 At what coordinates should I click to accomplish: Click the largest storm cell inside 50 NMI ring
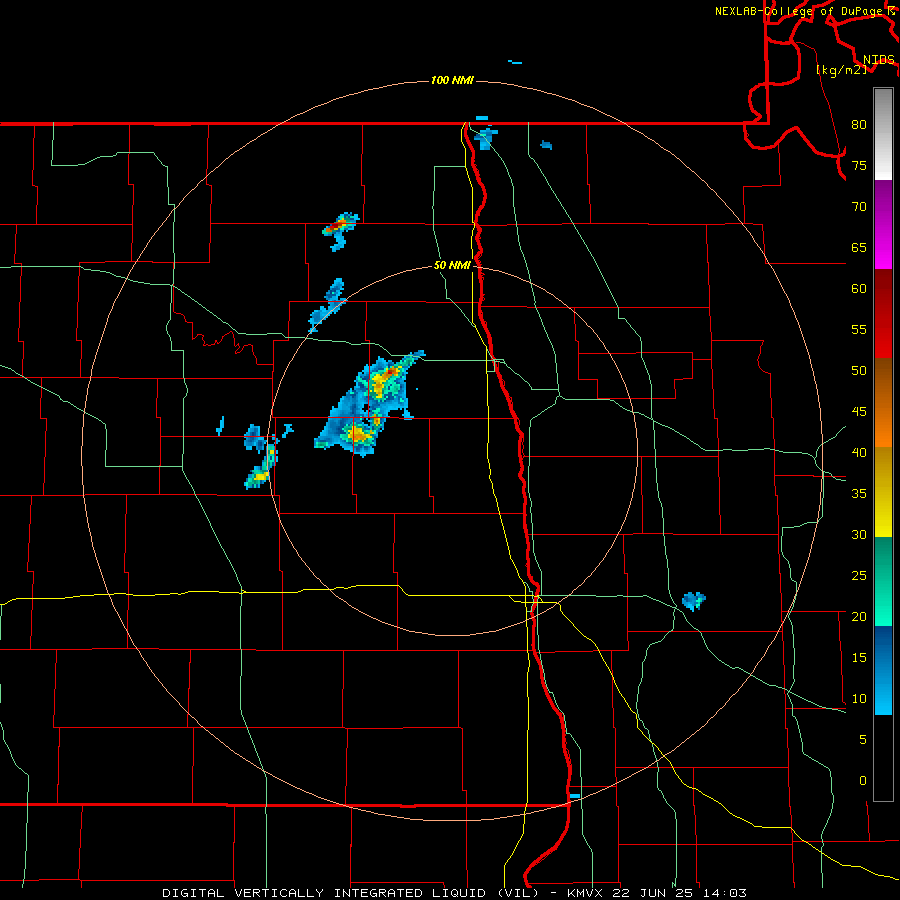click(370, 404)
